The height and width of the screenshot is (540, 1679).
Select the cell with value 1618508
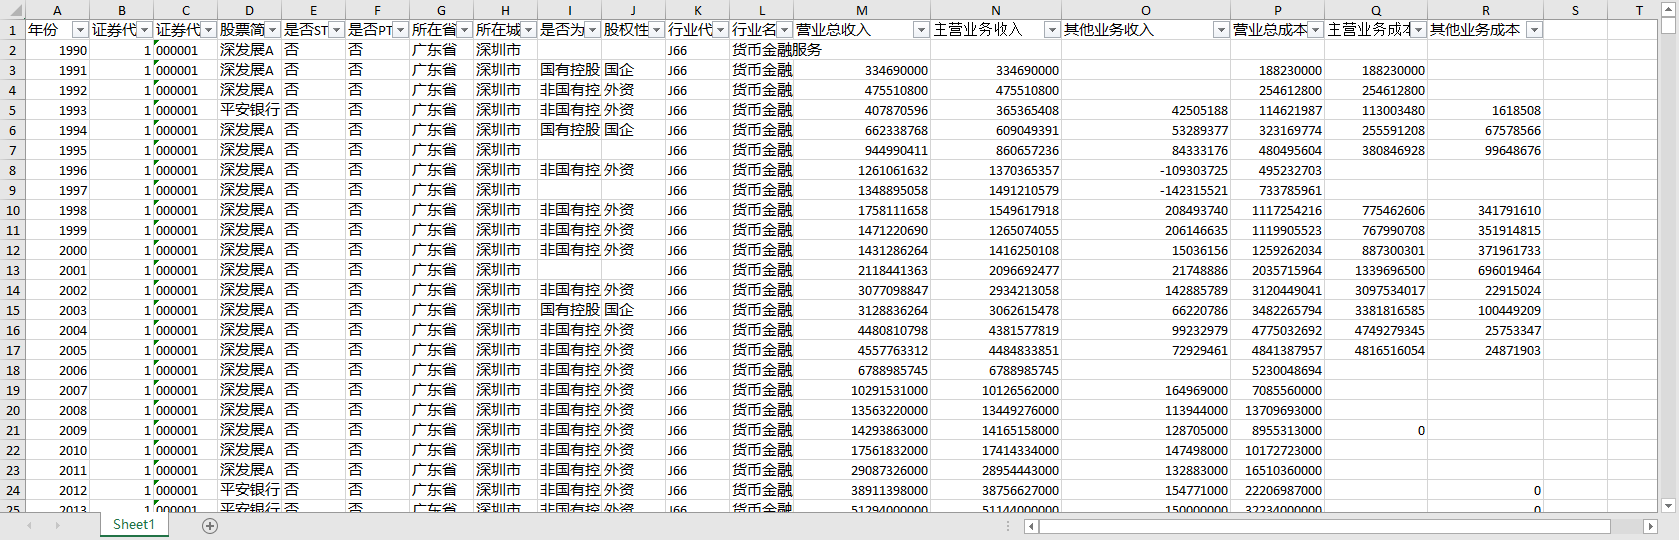coord(1485,110)
